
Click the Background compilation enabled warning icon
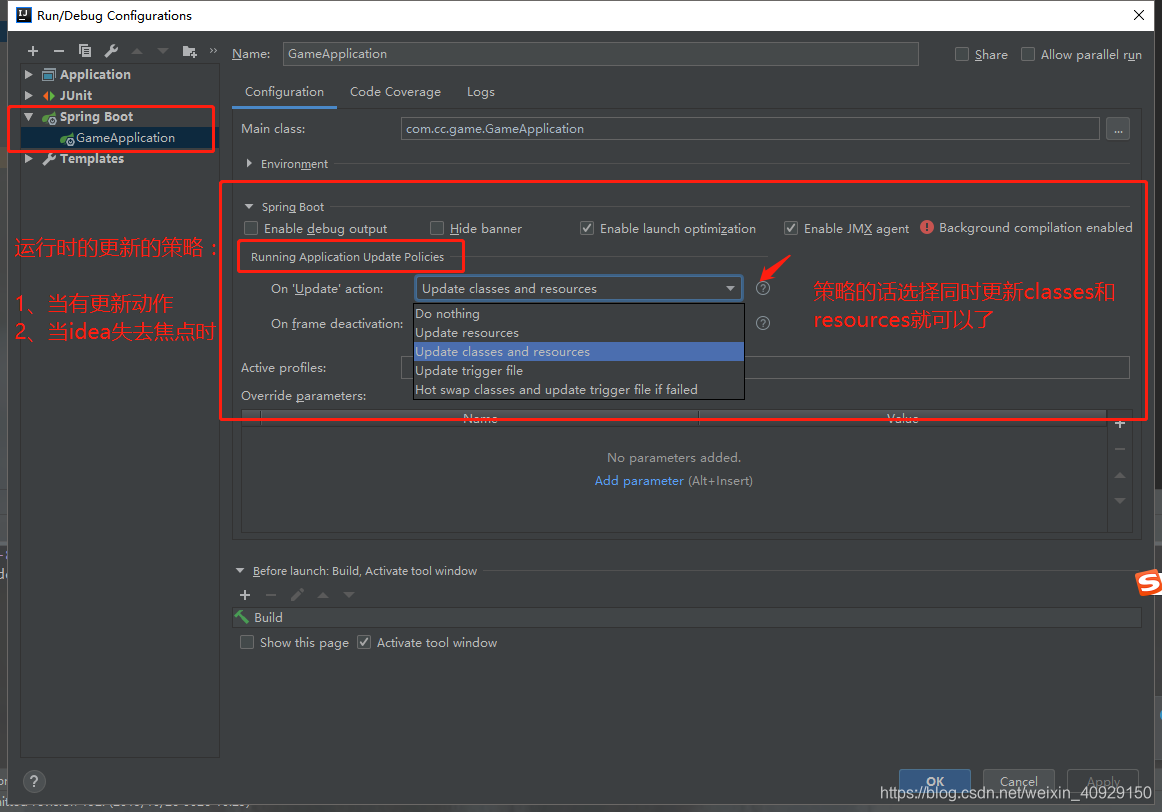[x=928, y=227]
